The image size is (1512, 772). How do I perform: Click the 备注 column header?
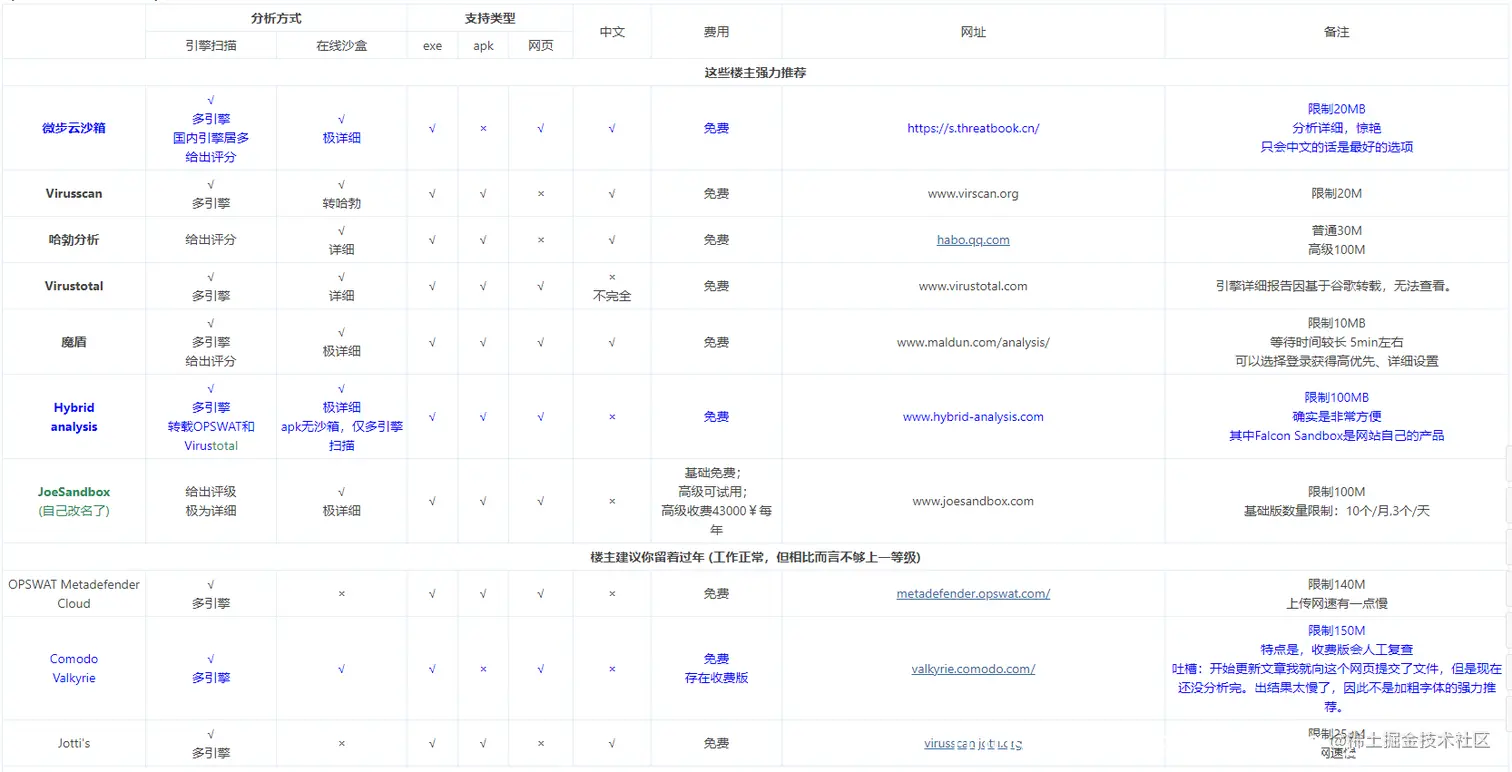[1336, 32]
